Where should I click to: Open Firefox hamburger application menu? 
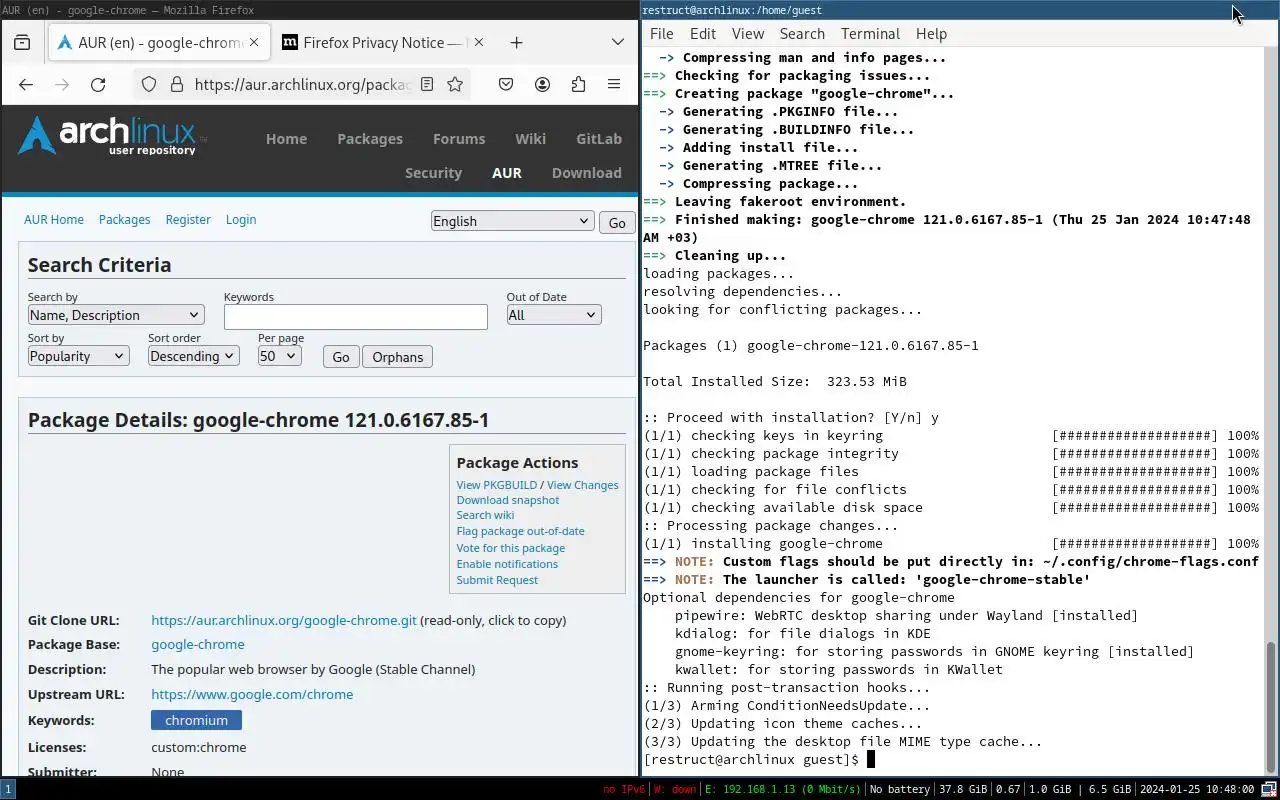click(614, 85)
